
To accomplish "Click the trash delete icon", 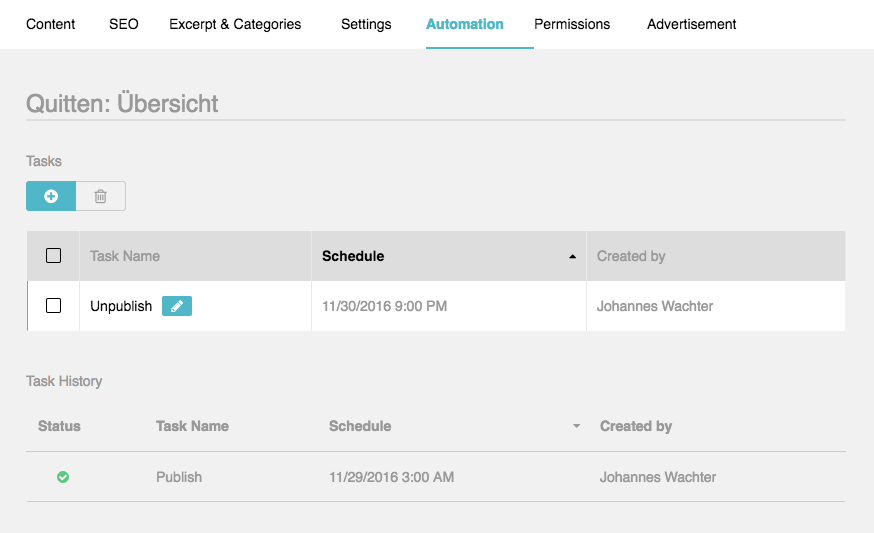I will pos(100,196).
